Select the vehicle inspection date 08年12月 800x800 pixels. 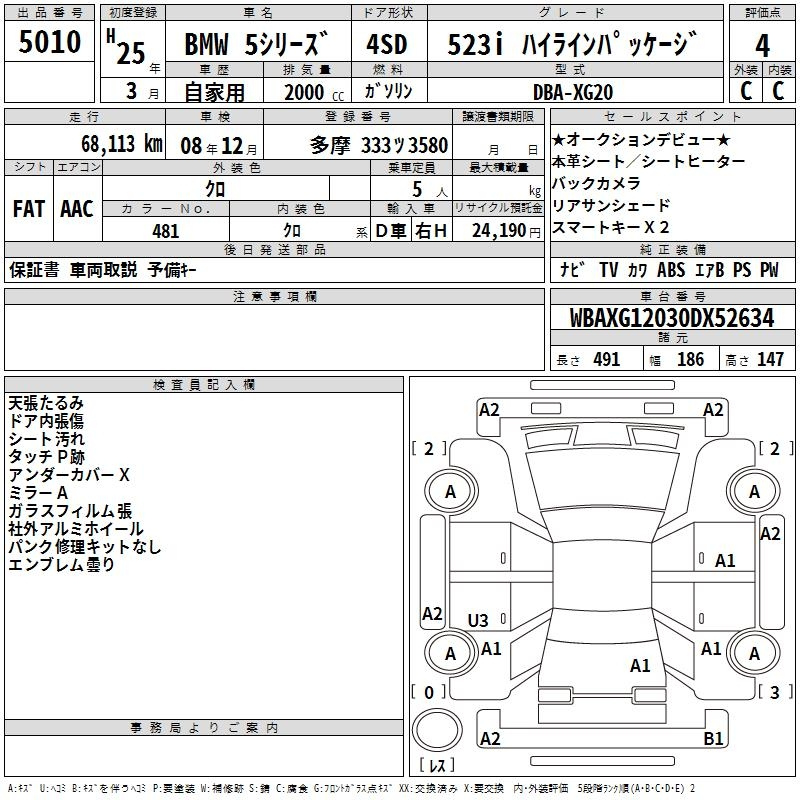[x=219, y=146]
